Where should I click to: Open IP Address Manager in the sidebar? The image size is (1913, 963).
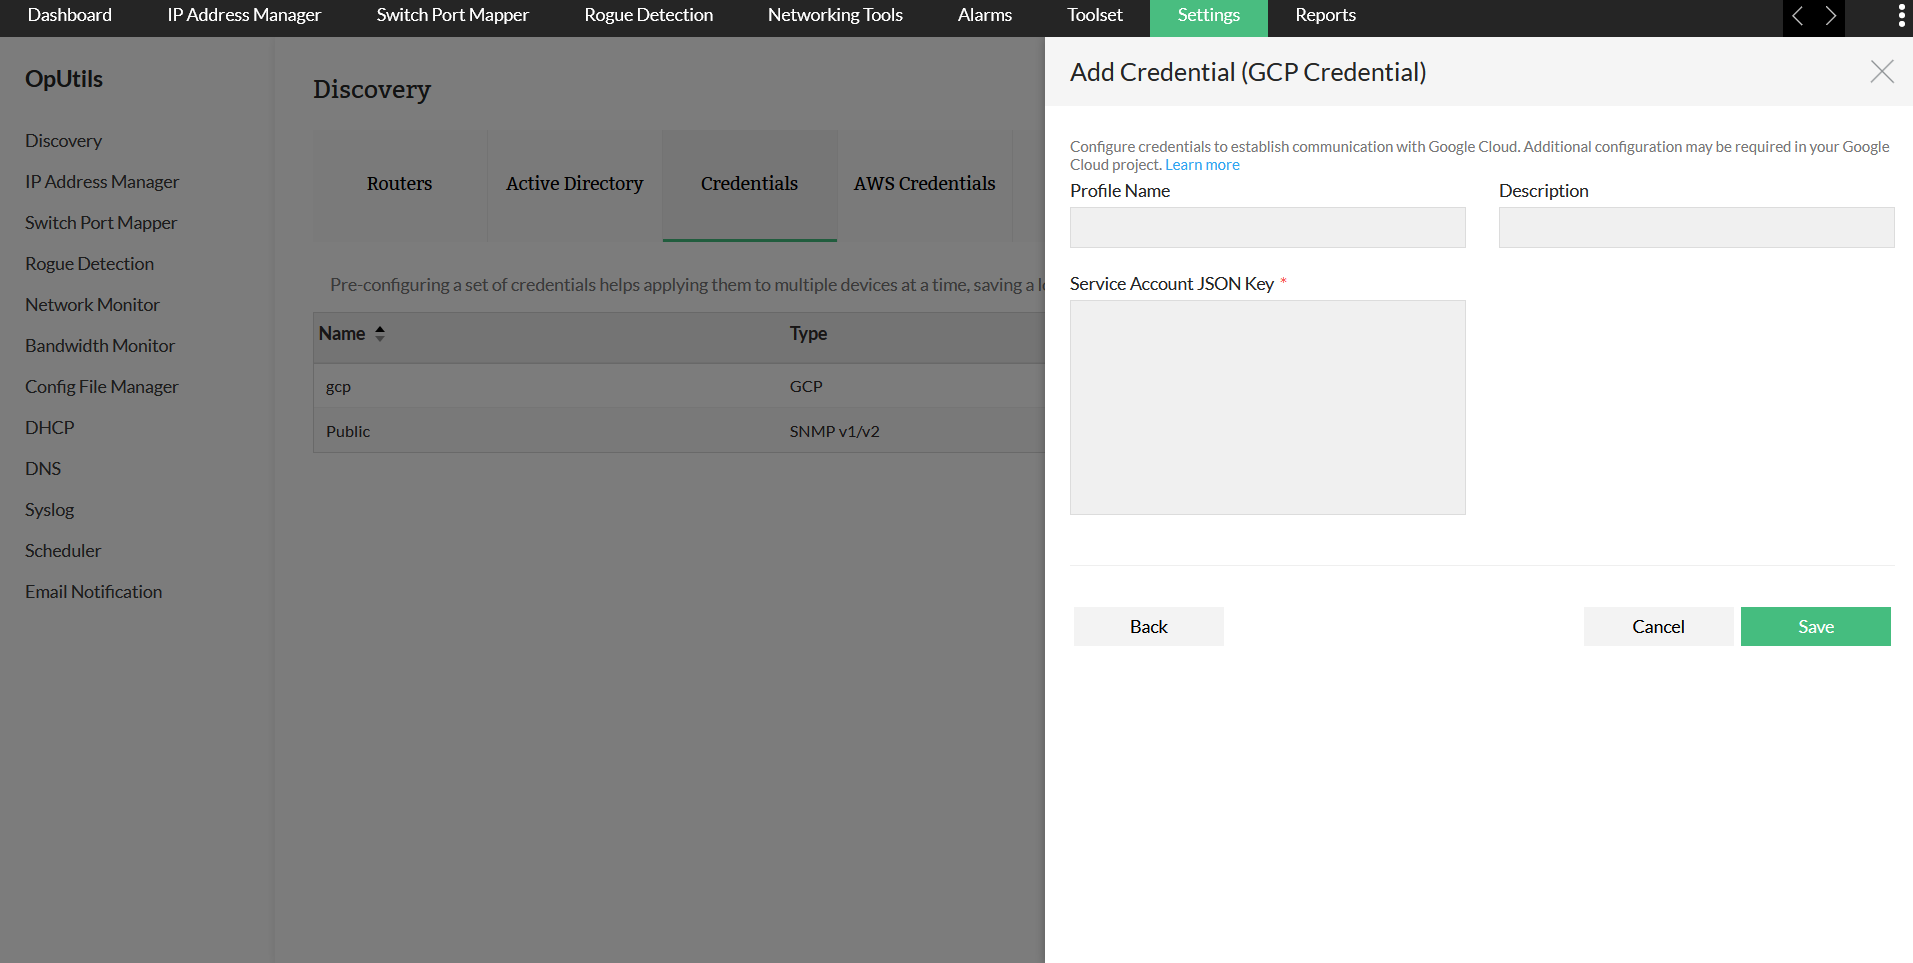coord(102,182)
